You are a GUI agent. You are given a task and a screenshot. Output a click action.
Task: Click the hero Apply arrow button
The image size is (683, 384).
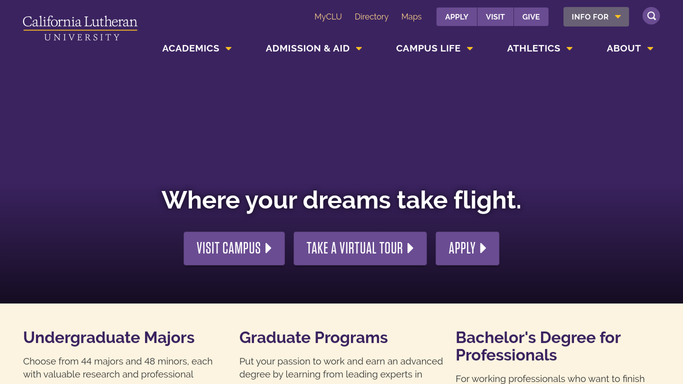pyautogui.click(x=467, y=248)
